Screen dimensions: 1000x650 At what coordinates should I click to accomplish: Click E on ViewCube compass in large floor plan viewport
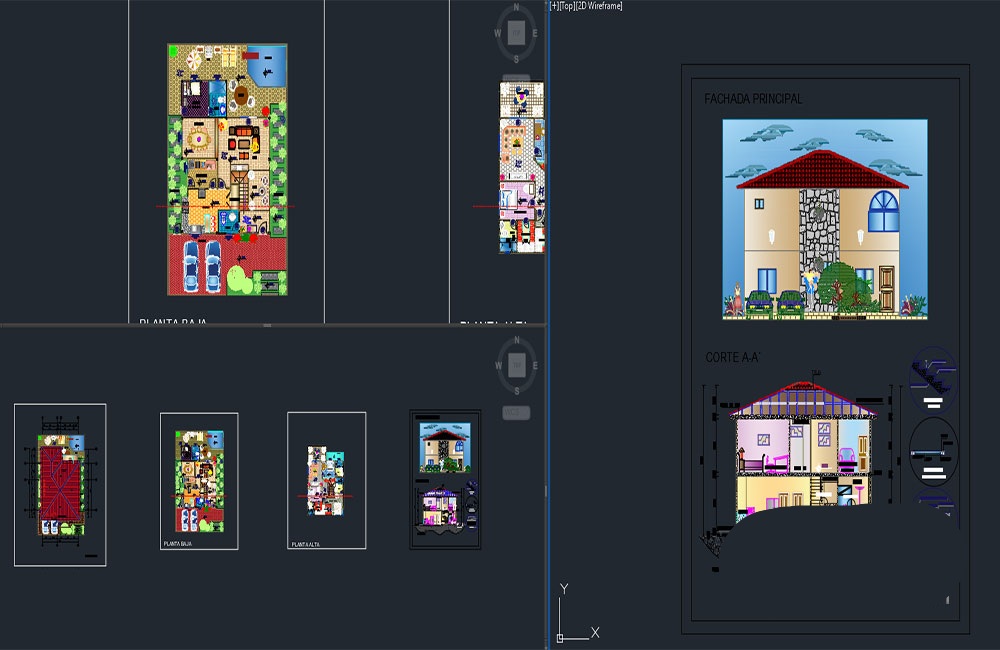click(x=535, y=33)
